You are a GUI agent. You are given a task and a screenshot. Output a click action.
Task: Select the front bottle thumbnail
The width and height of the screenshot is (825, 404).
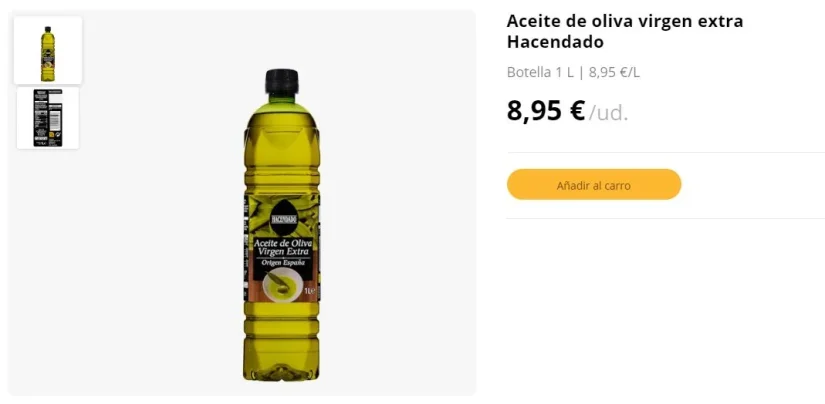pyautogui.click(x=48, y=50)
